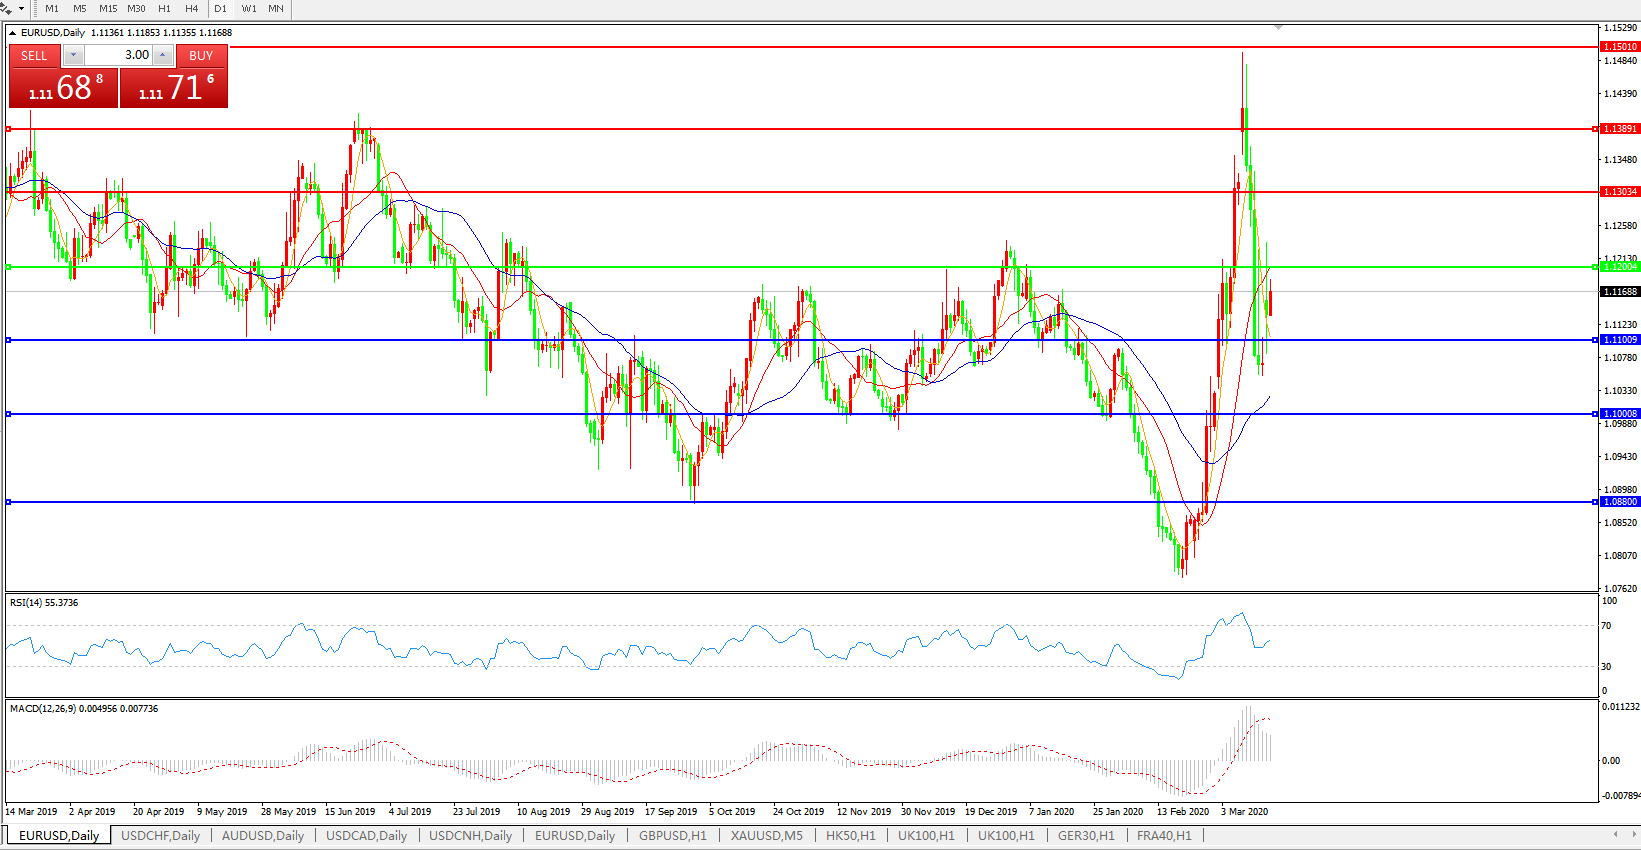The image size is (1641, 850).
Task: Select the W1 weekly timeframe
Action: 249,9
